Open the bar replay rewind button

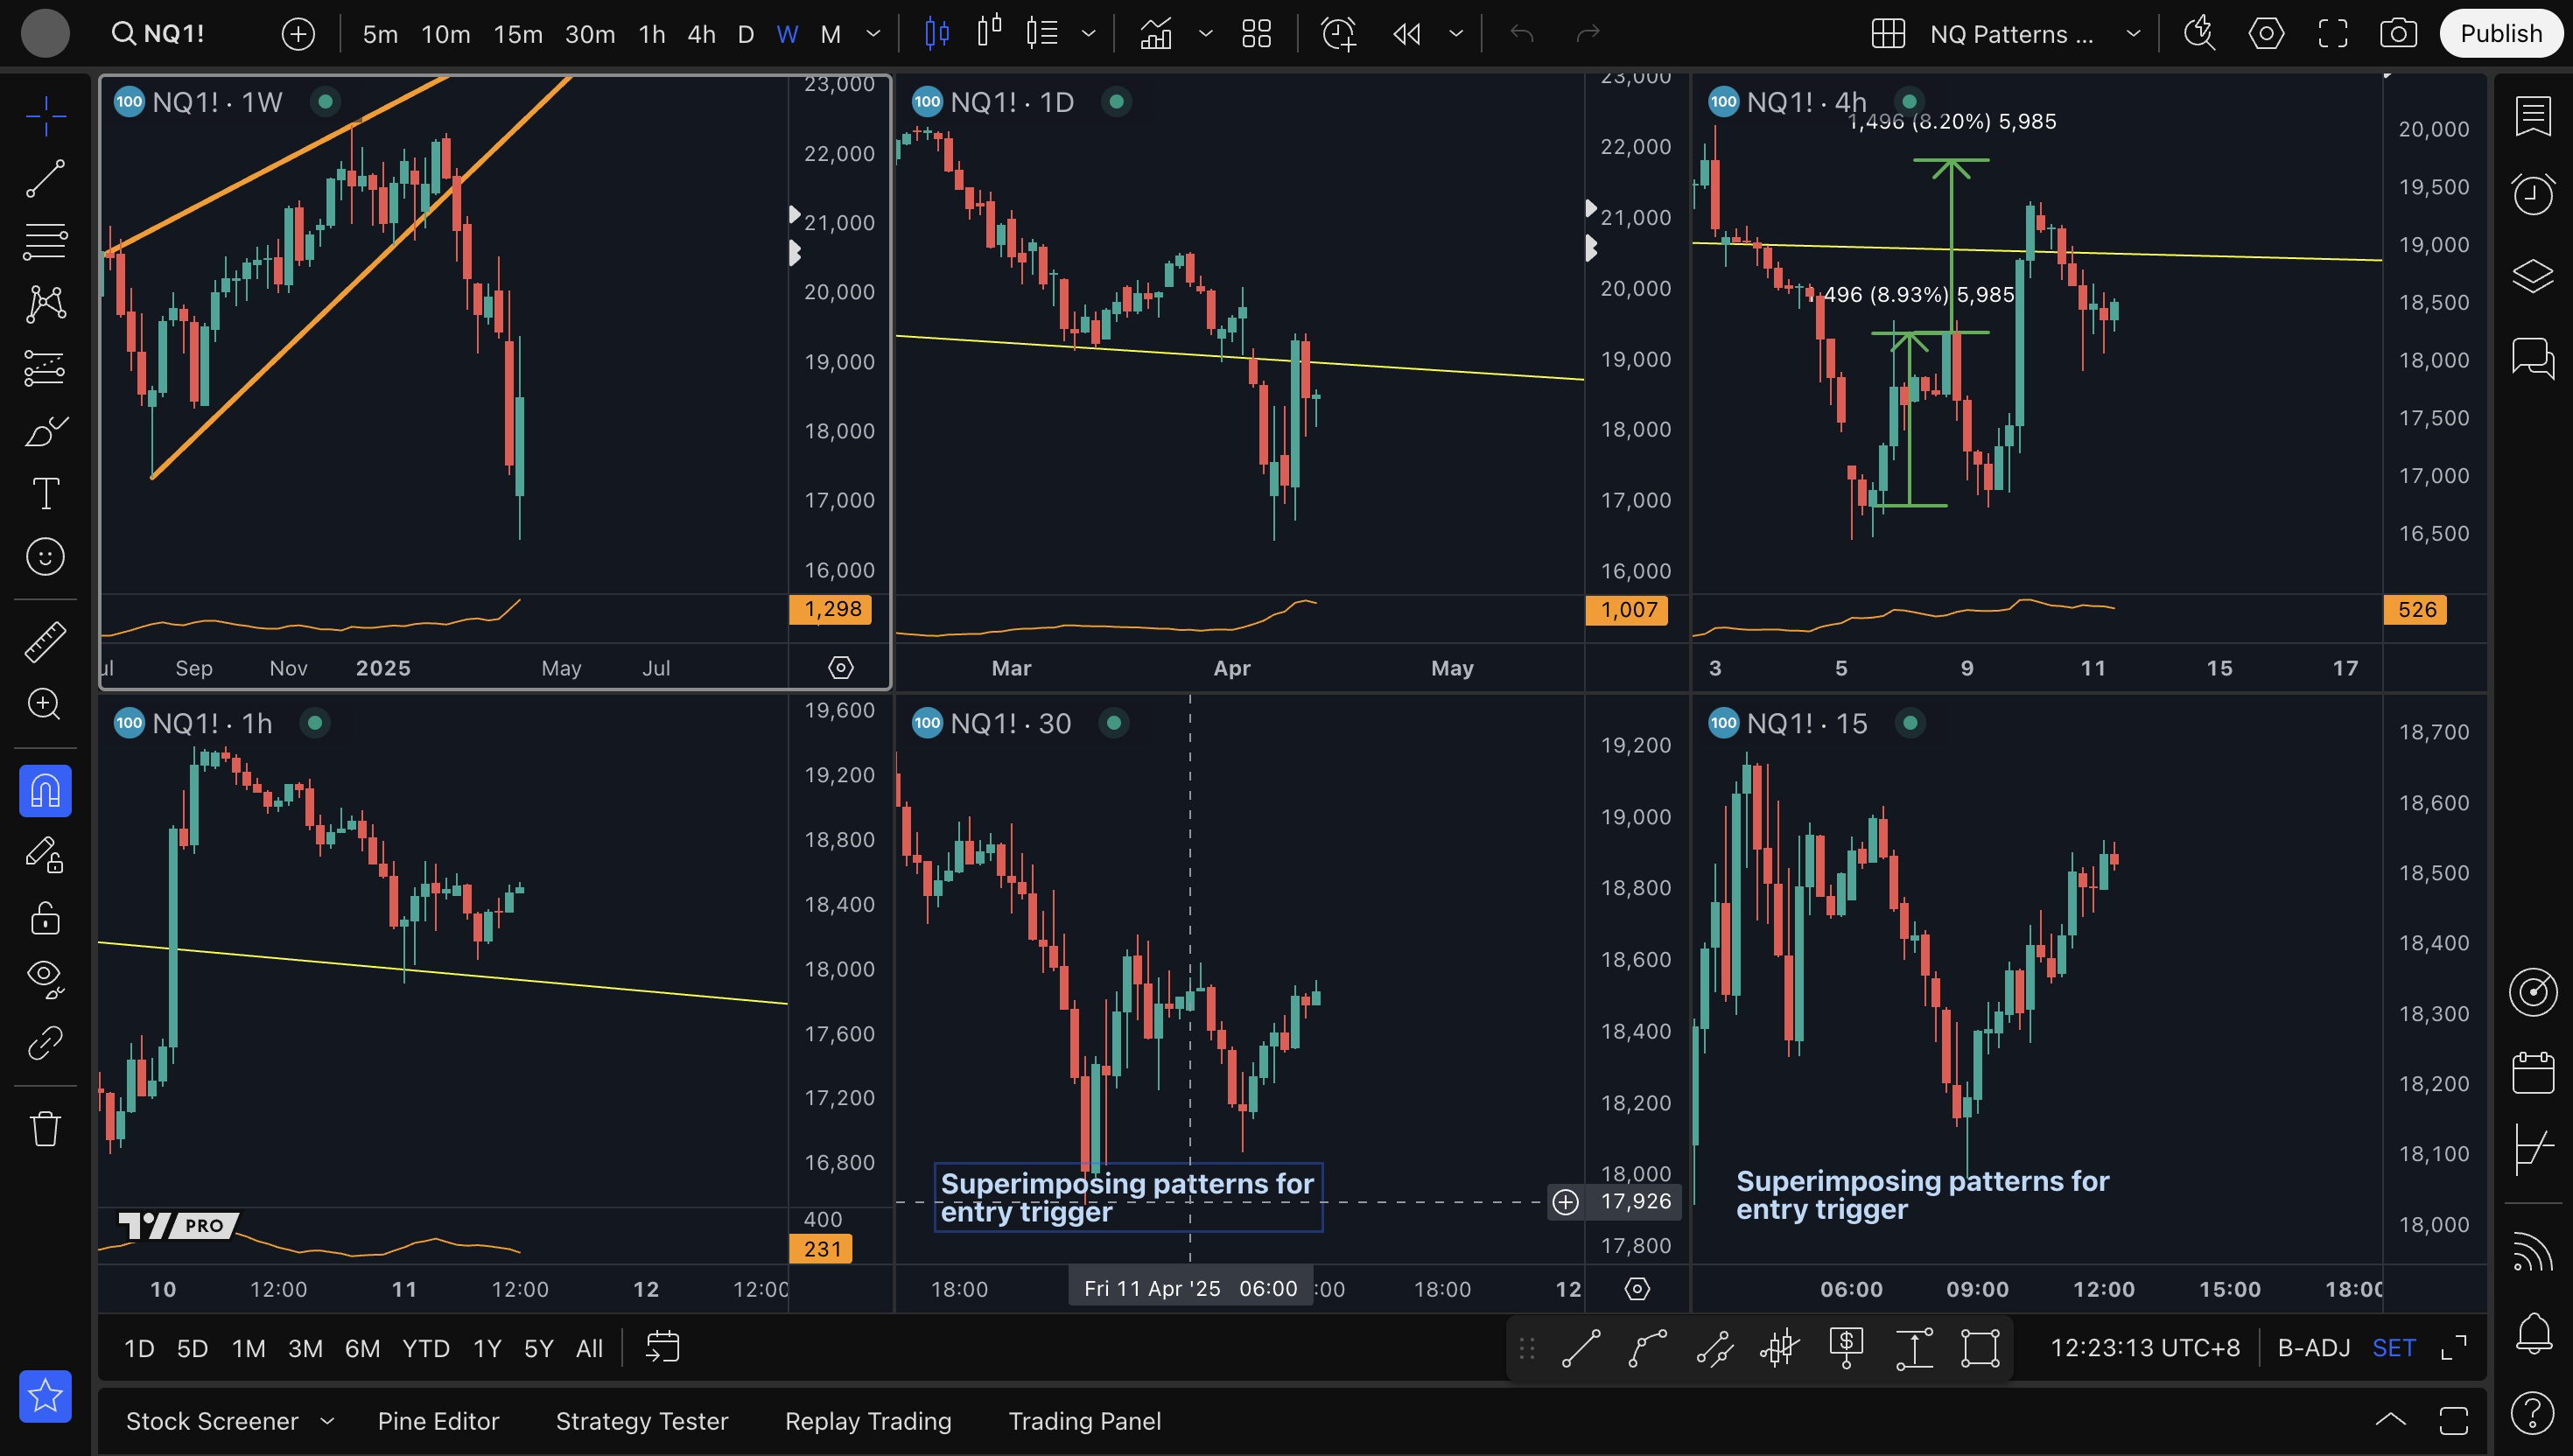click(x=1407, y=34)
